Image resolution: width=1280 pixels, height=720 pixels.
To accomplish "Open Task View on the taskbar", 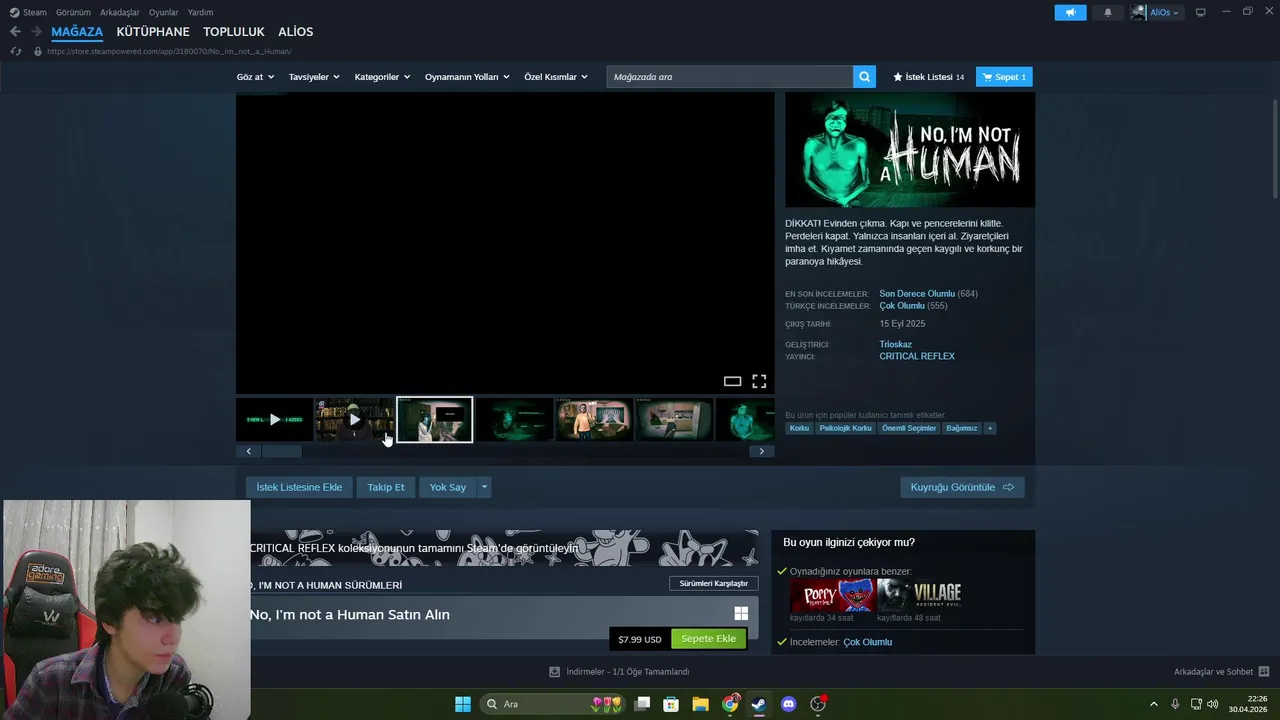I will [642, 704].
